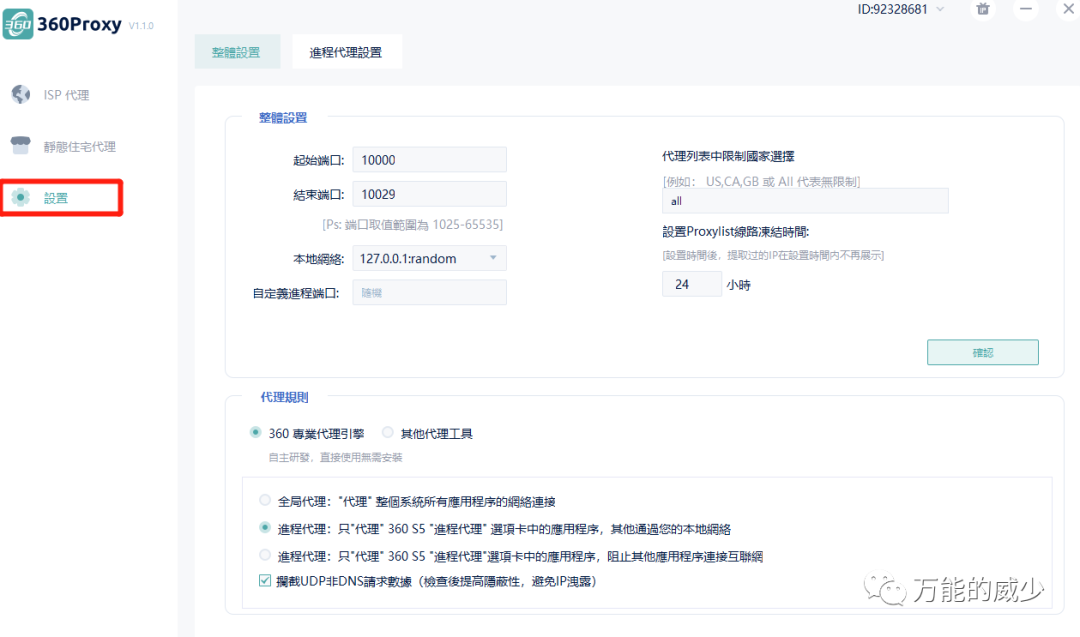
Task: Select 全局代理 radio option
Action: [x=264, y=500]
